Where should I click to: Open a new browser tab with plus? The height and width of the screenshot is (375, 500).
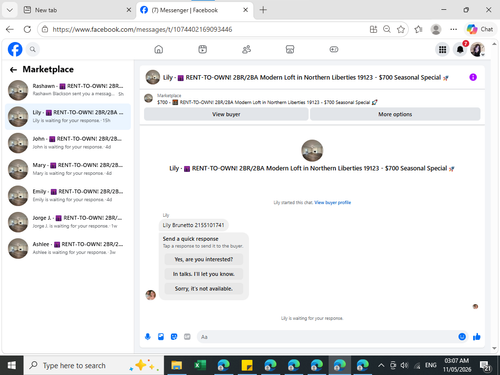pos(263,10)
